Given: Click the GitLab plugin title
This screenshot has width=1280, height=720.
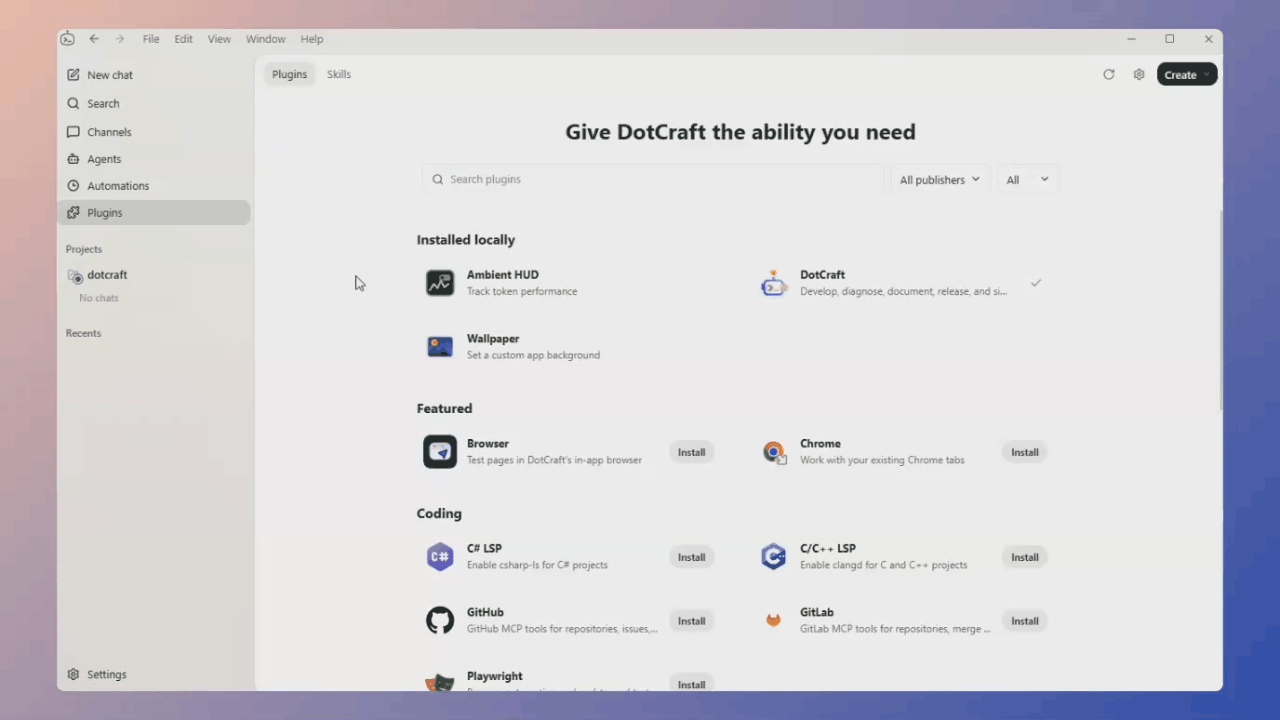Looking at the screenshot, I should pos(817,612).
